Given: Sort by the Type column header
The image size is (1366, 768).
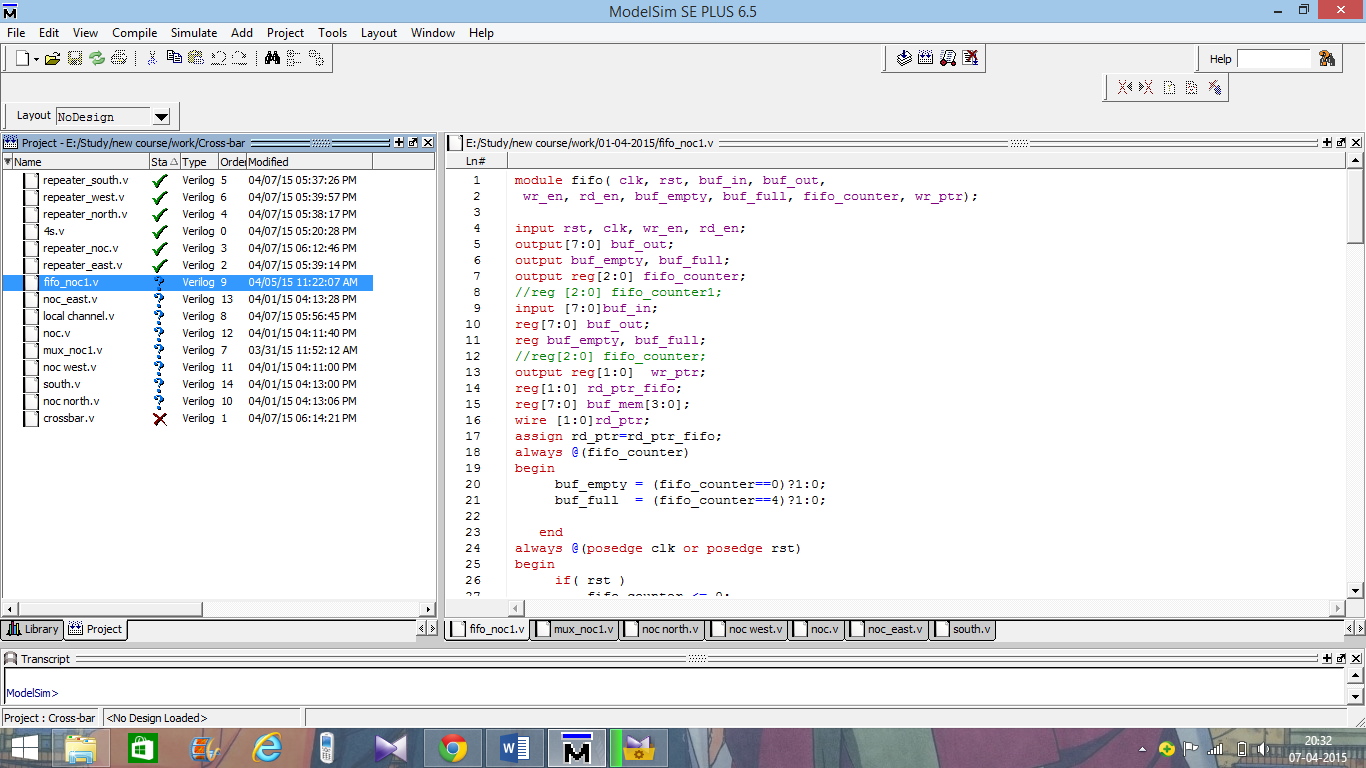Looking at the screenshot, I should coord(199,161).
